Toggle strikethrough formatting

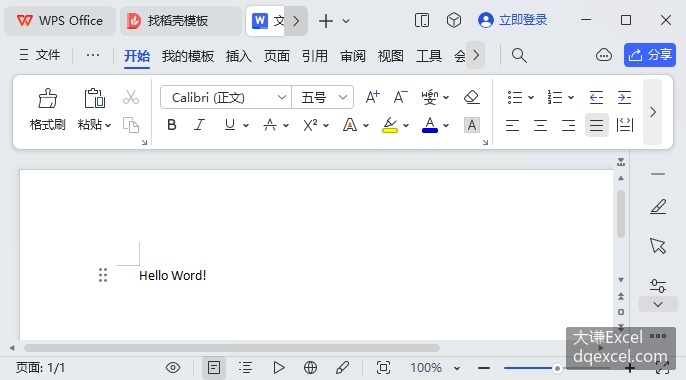[270, 125]
